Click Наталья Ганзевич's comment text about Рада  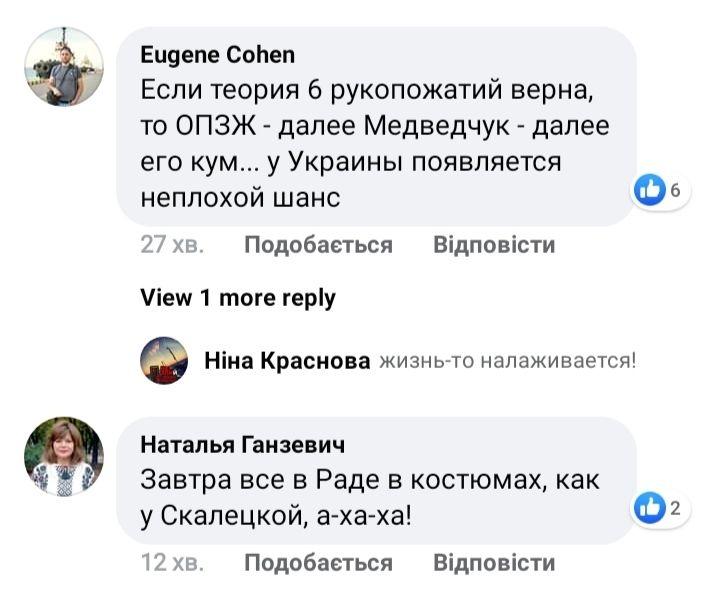(x=370, y=496)
